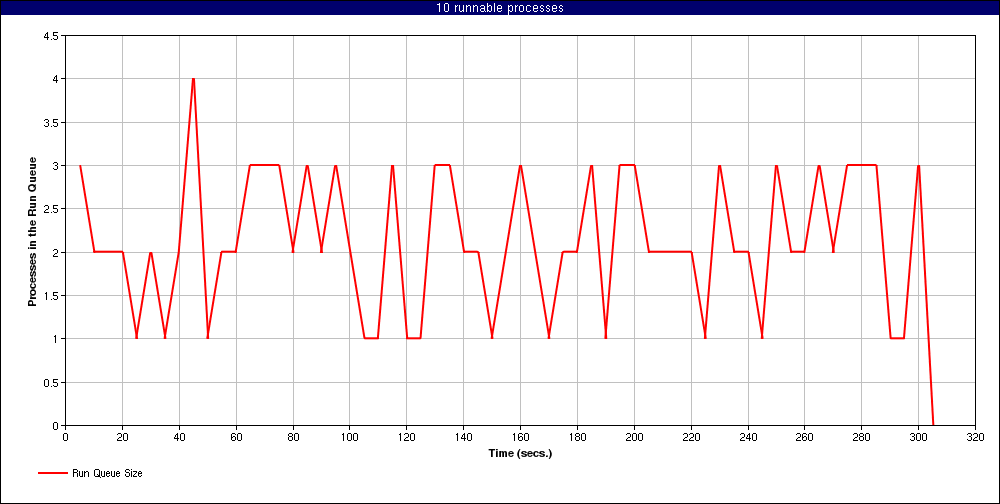This screenshot has height=504, width=1000.
Task: Click the x-axis label '200'
Action: 634,437
